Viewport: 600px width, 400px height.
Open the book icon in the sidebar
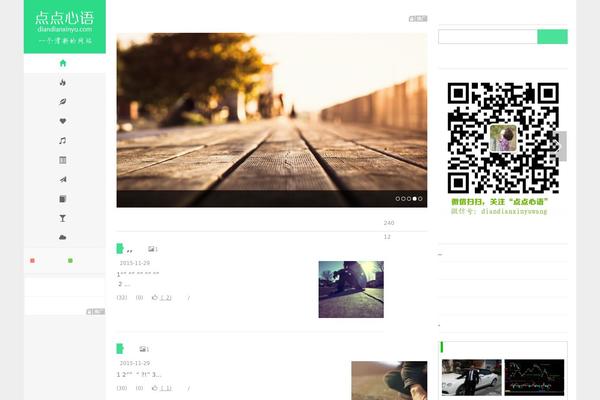pos(63,199)
